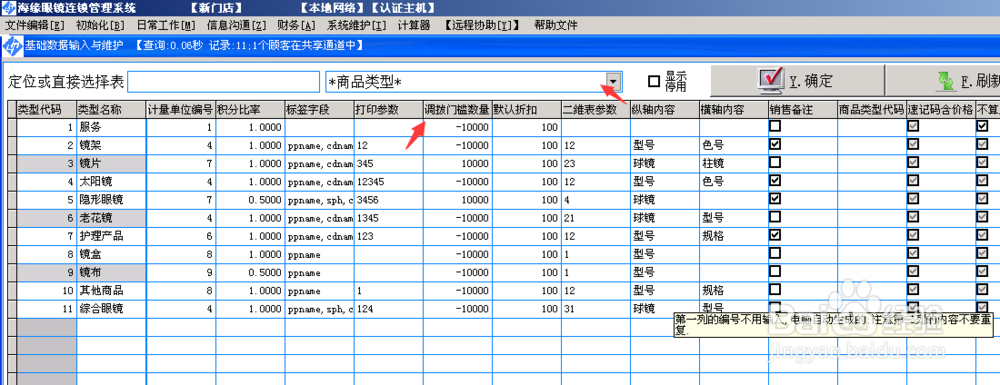Click the *商品类型* combo box field
The image size is (1000, 385).
tap(474, 82)
